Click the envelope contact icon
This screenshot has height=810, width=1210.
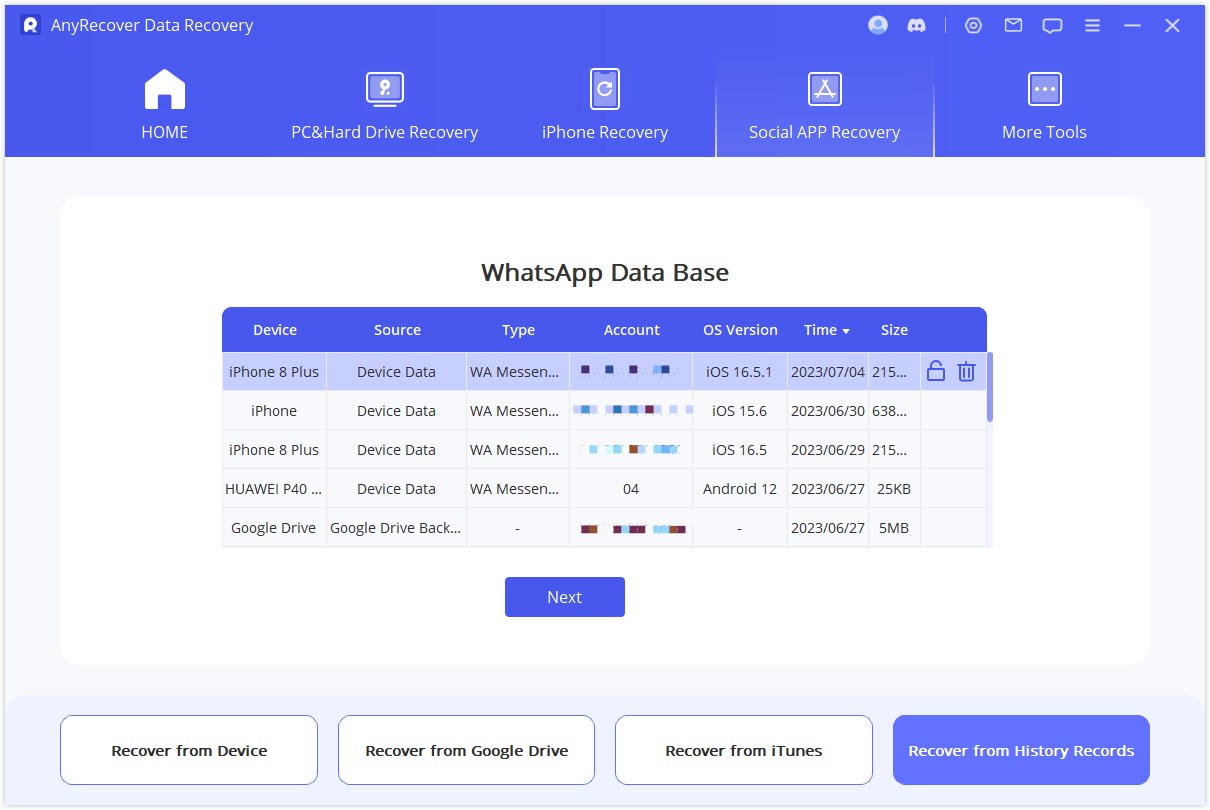[1012, 25]
